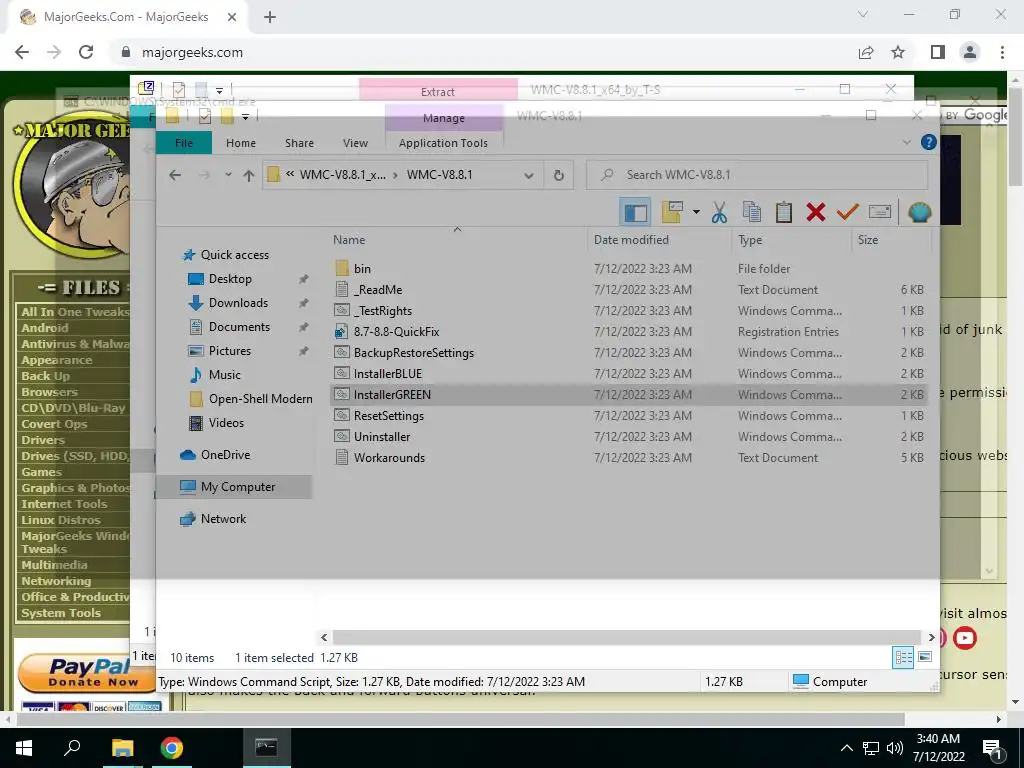1024x768 pixels.
Task: Switch to large thumbnails view icon
Action: (x=925, y=657)
